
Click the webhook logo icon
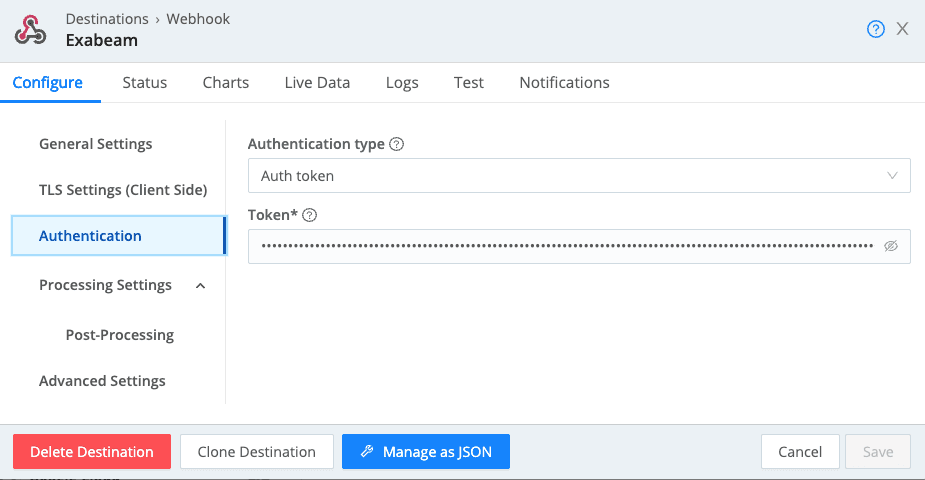pyautogui.click(x=31, y=30)
